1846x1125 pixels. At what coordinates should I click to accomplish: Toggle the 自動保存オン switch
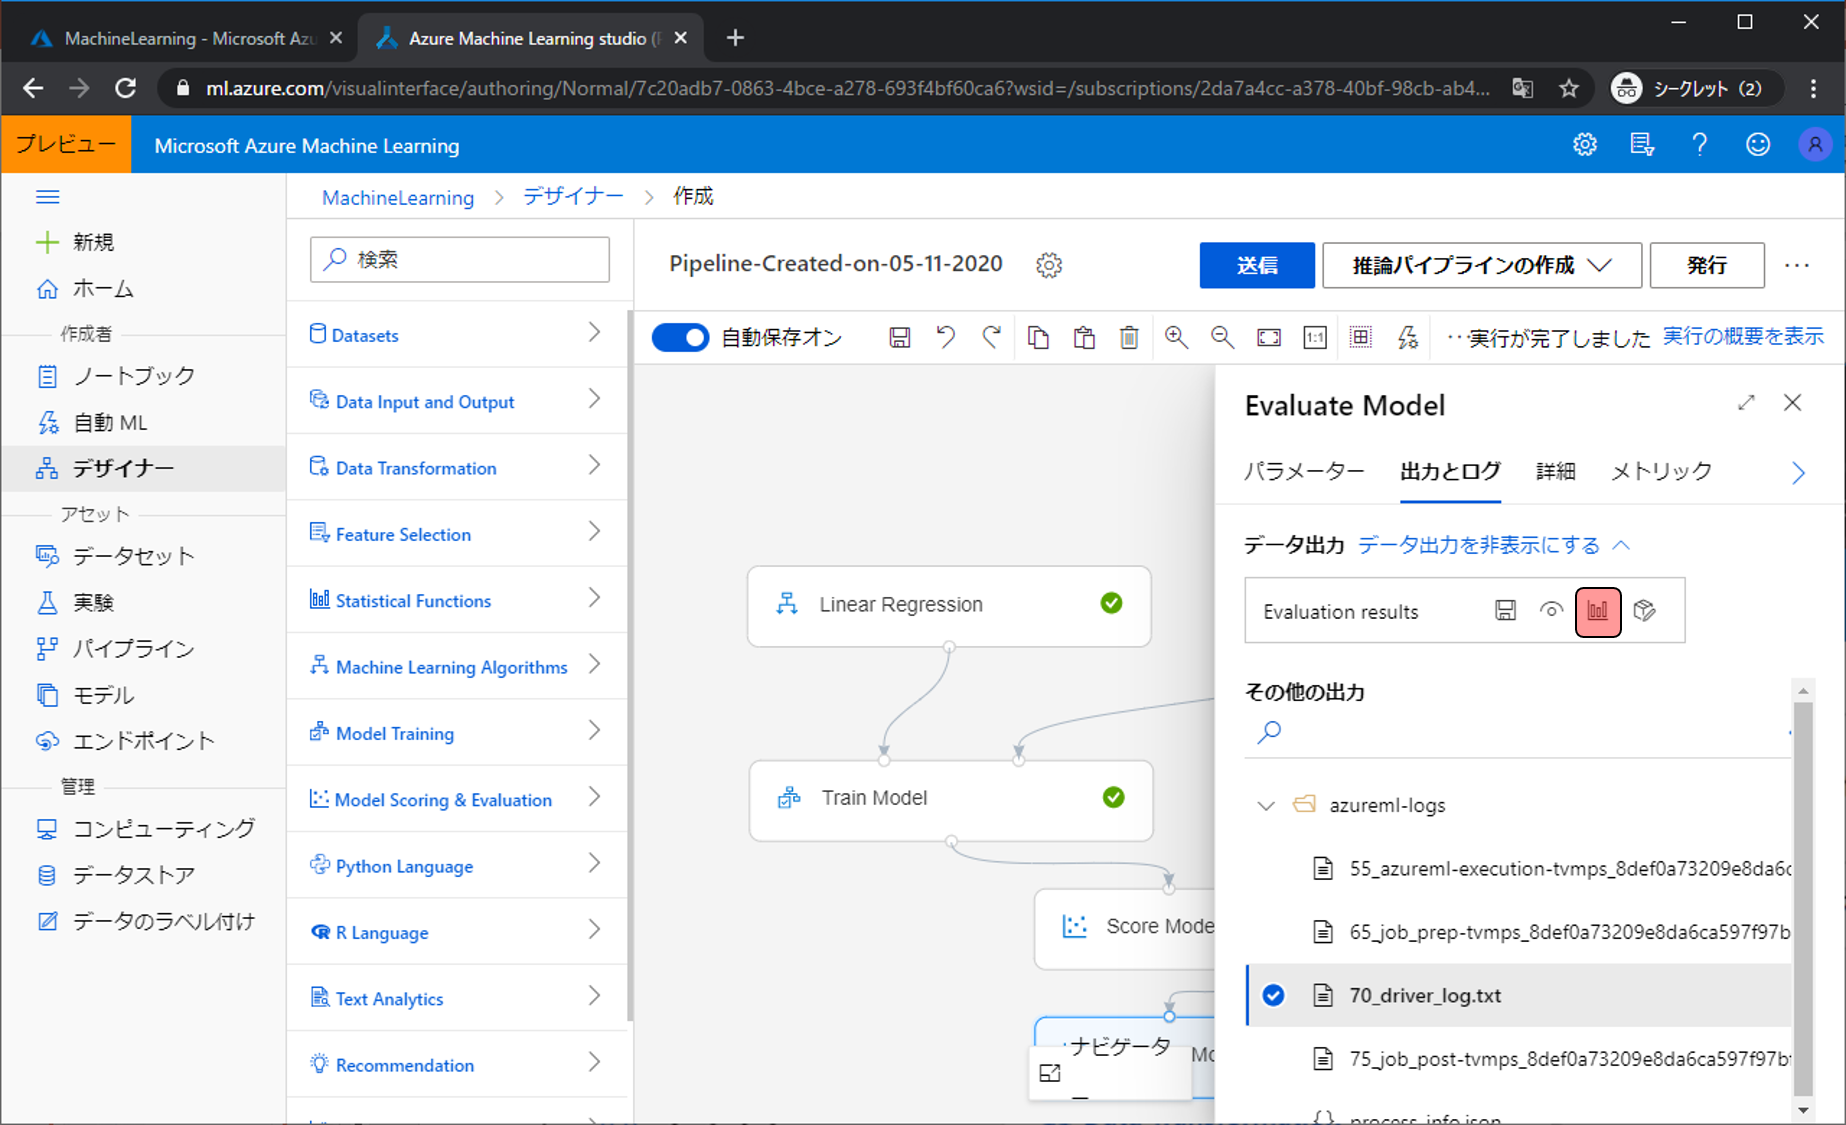pos(680,338)
